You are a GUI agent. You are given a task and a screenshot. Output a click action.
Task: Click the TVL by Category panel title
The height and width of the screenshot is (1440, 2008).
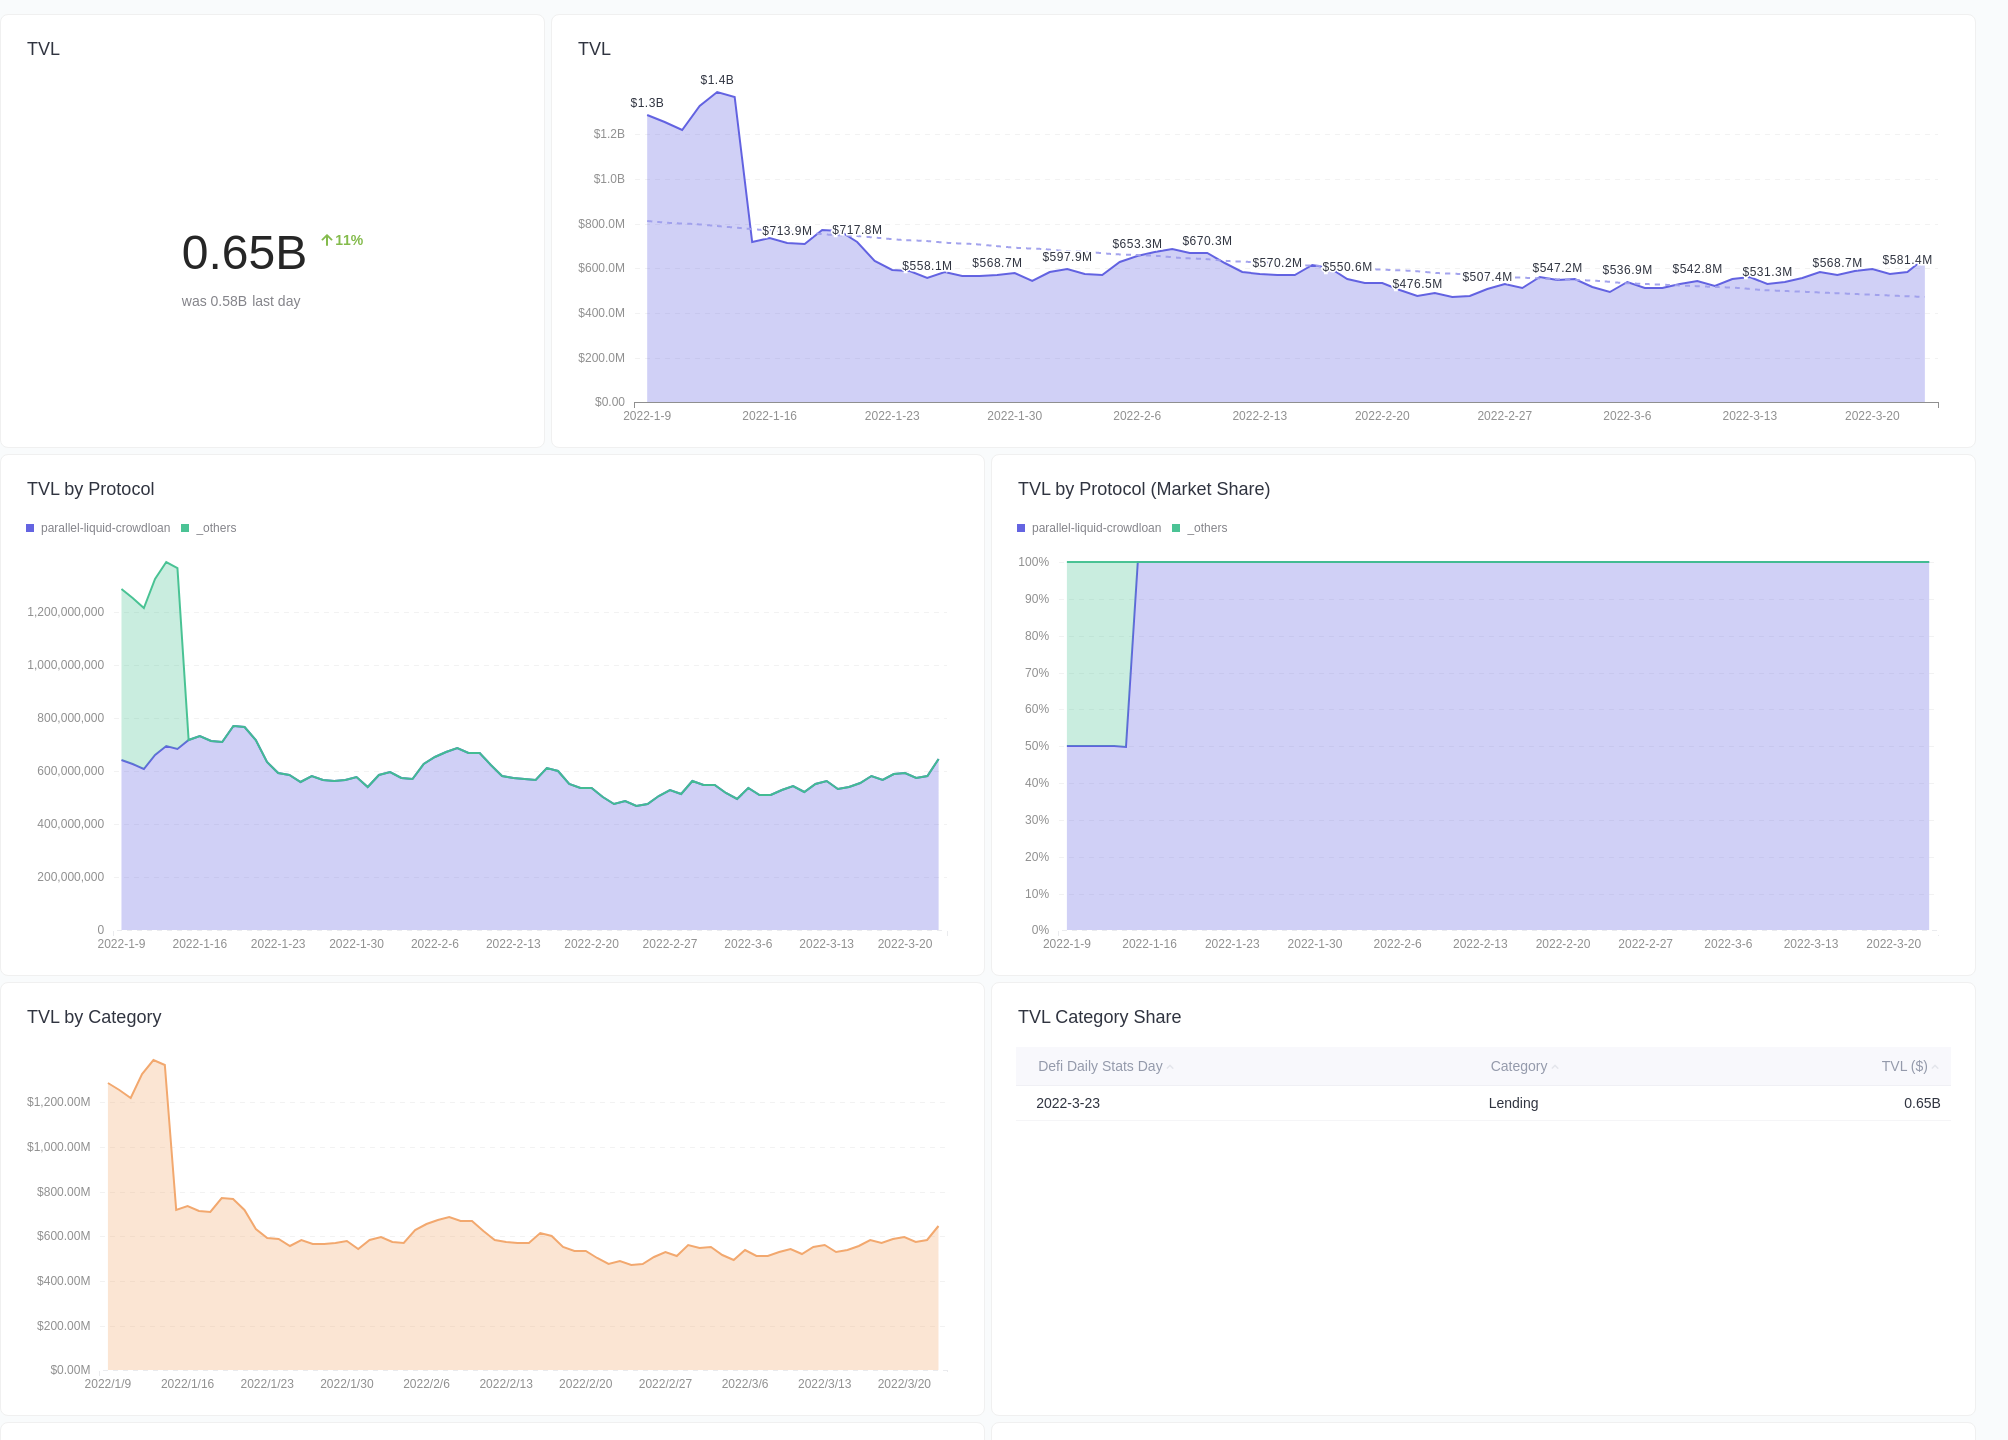click(94, 1017)
